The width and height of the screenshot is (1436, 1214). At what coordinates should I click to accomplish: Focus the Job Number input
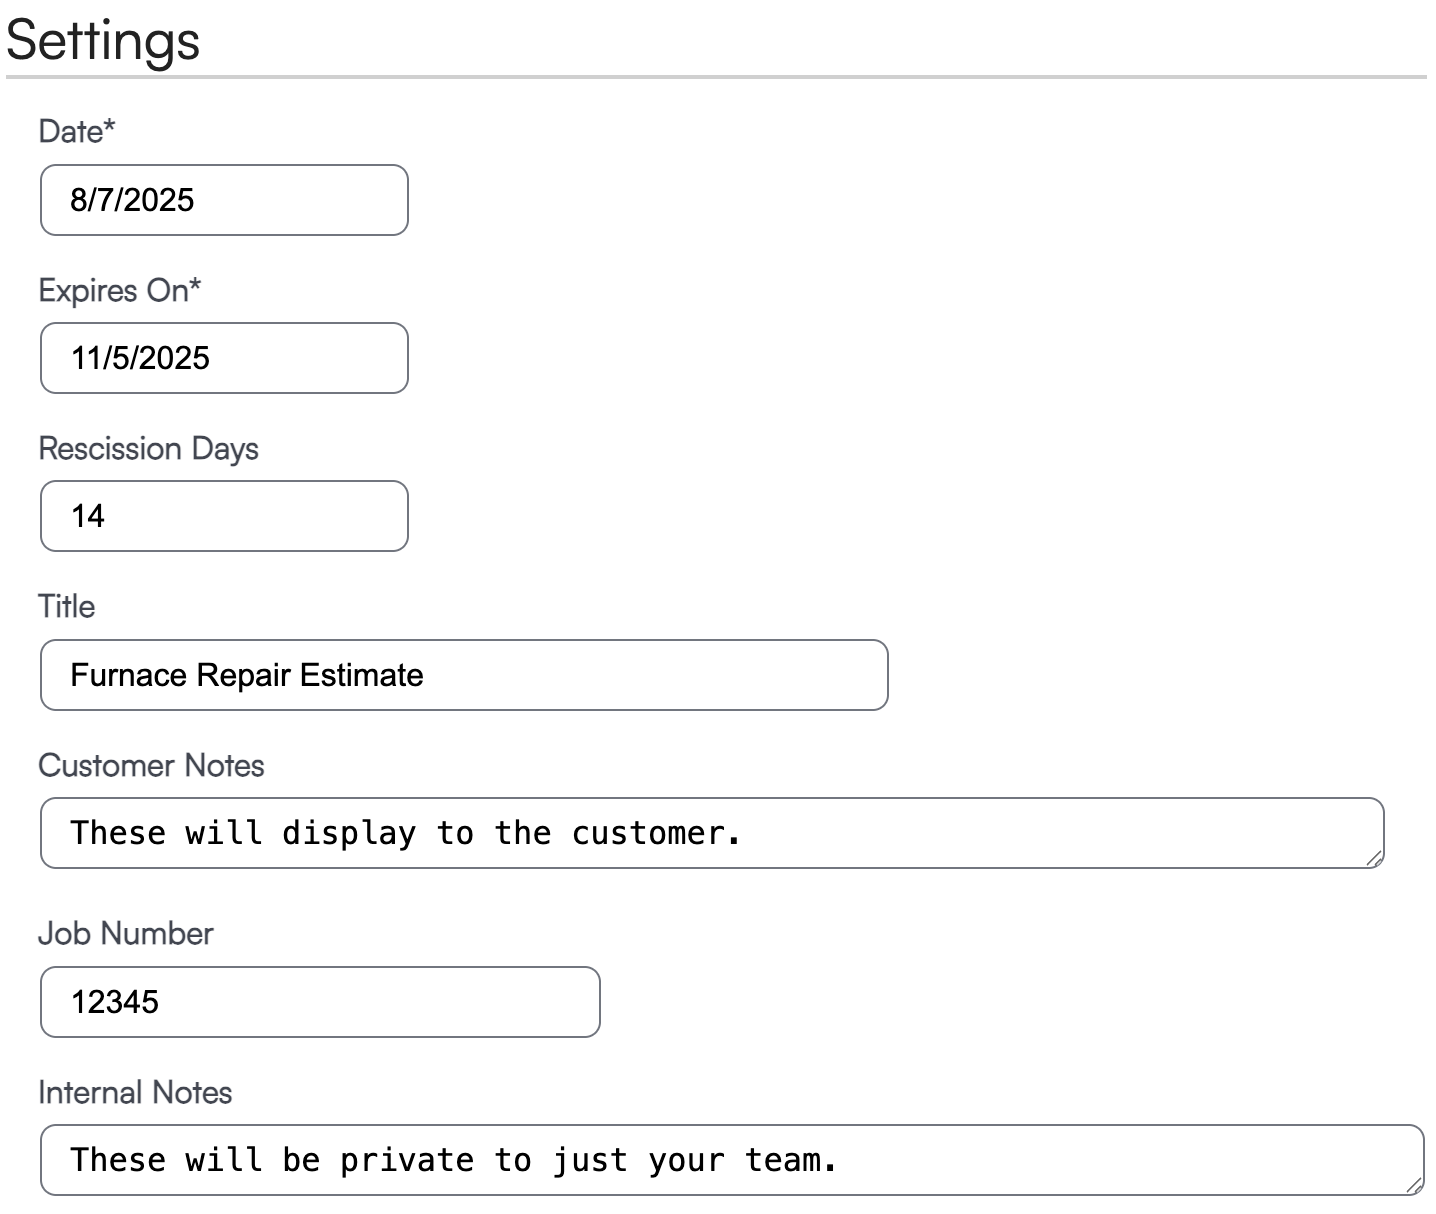point(320,1002)
